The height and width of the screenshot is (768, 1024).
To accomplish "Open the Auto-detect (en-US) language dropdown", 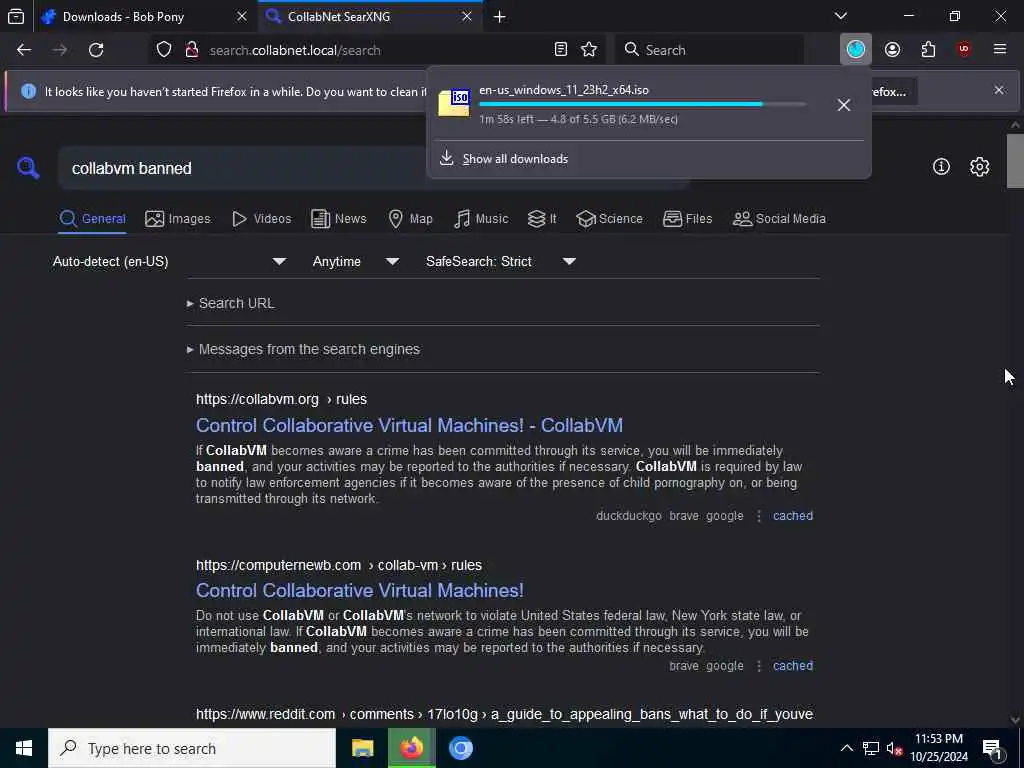I will coord(170,261).
